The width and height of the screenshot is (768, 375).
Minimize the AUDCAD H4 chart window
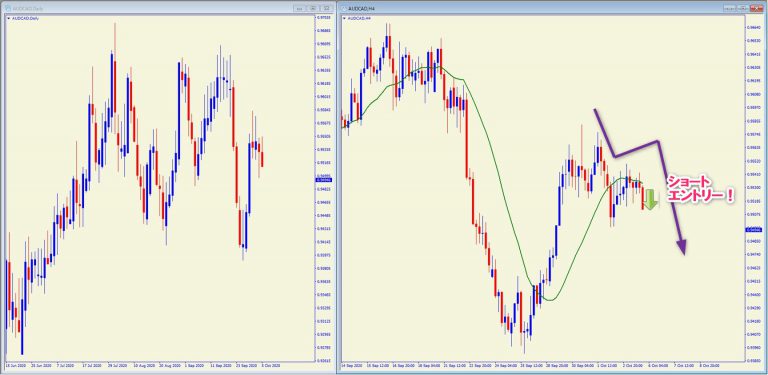[x=731, y=8]
